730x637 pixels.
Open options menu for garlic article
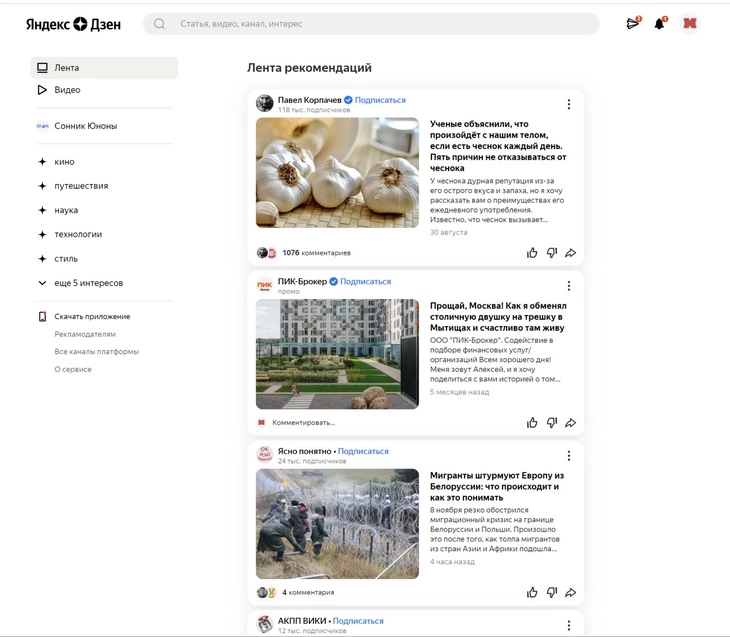pos(568,104)
